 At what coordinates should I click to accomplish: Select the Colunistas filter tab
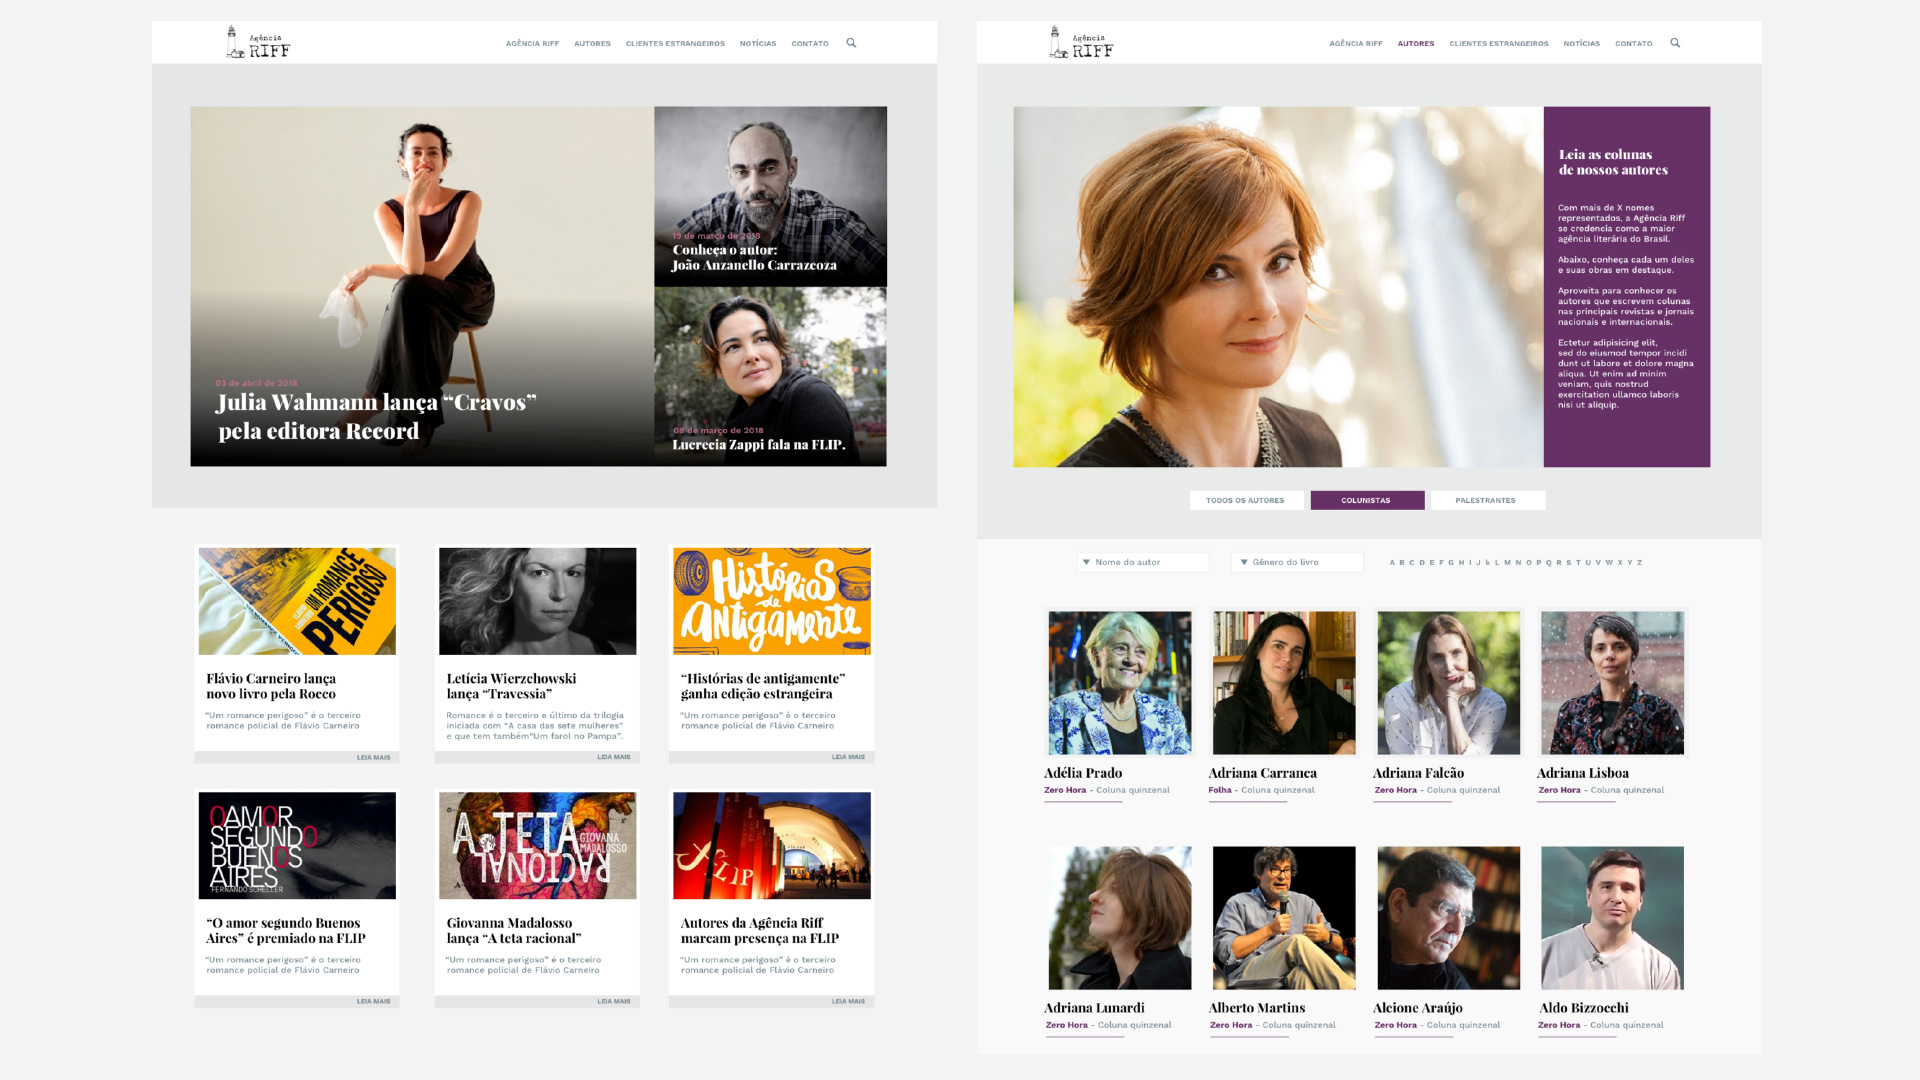tap(1366, 500)
